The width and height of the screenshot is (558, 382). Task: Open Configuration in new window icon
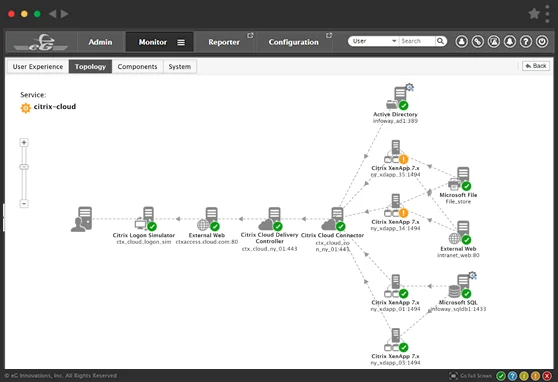329,35
